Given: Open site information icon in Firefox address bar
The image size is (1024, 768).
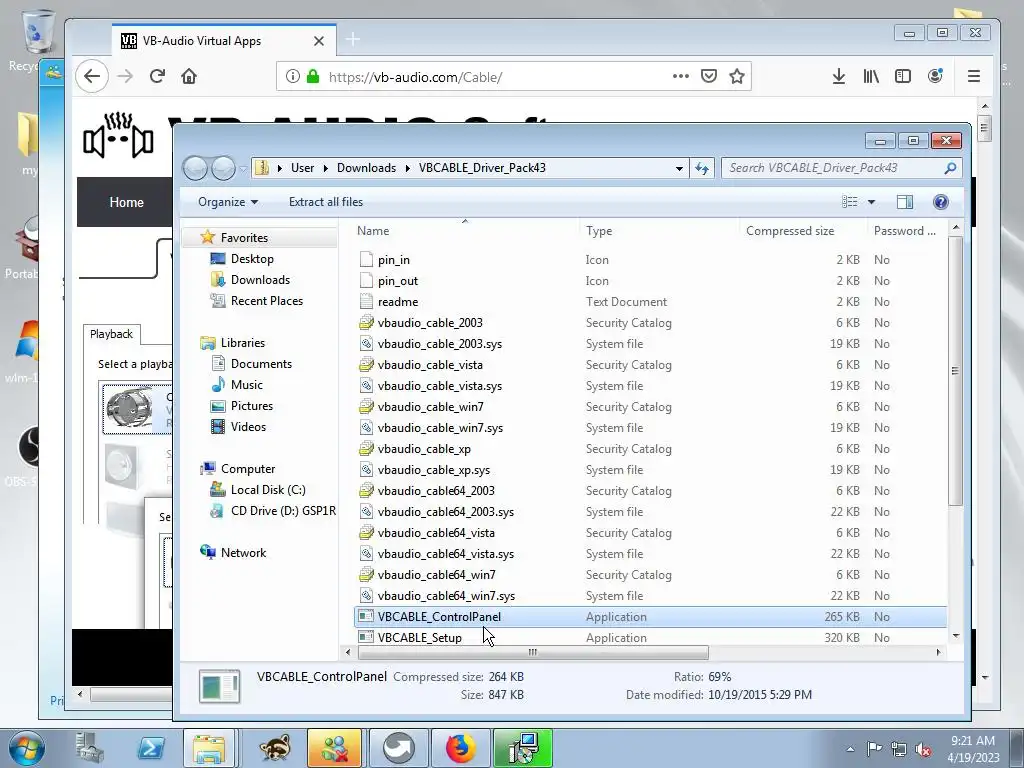Looking at the screenshot, I should click(x=293, y=76).
